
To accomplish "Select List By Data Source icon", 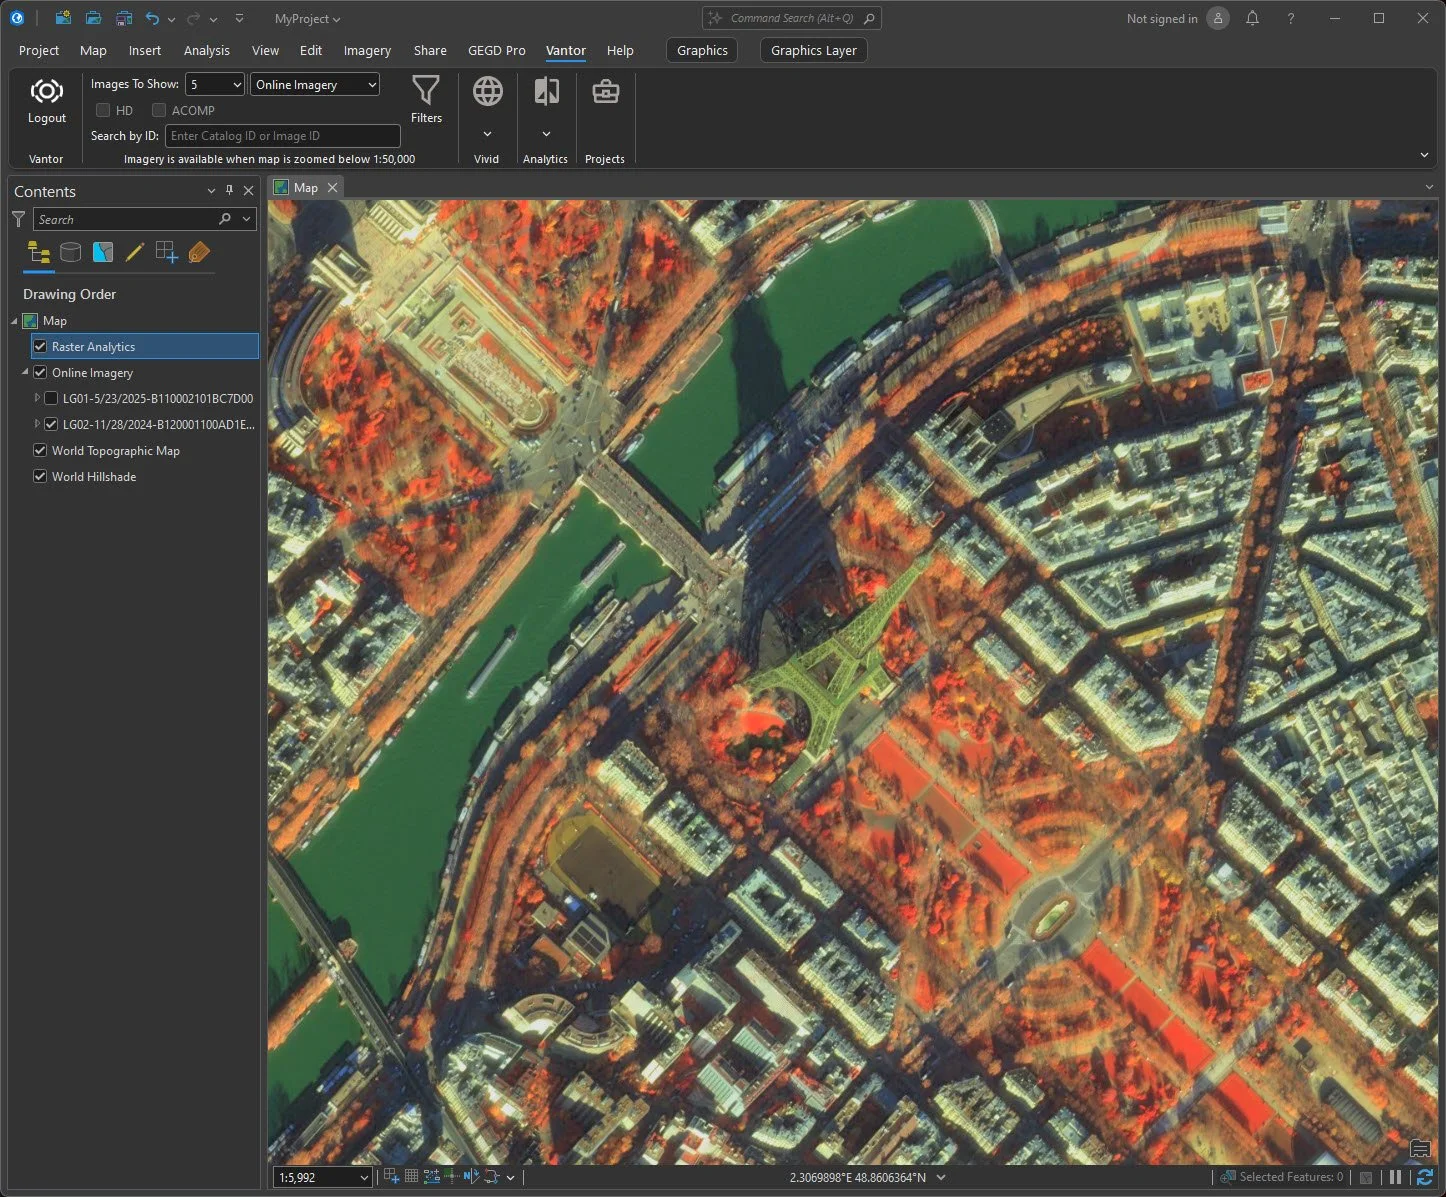I will 70,253.
